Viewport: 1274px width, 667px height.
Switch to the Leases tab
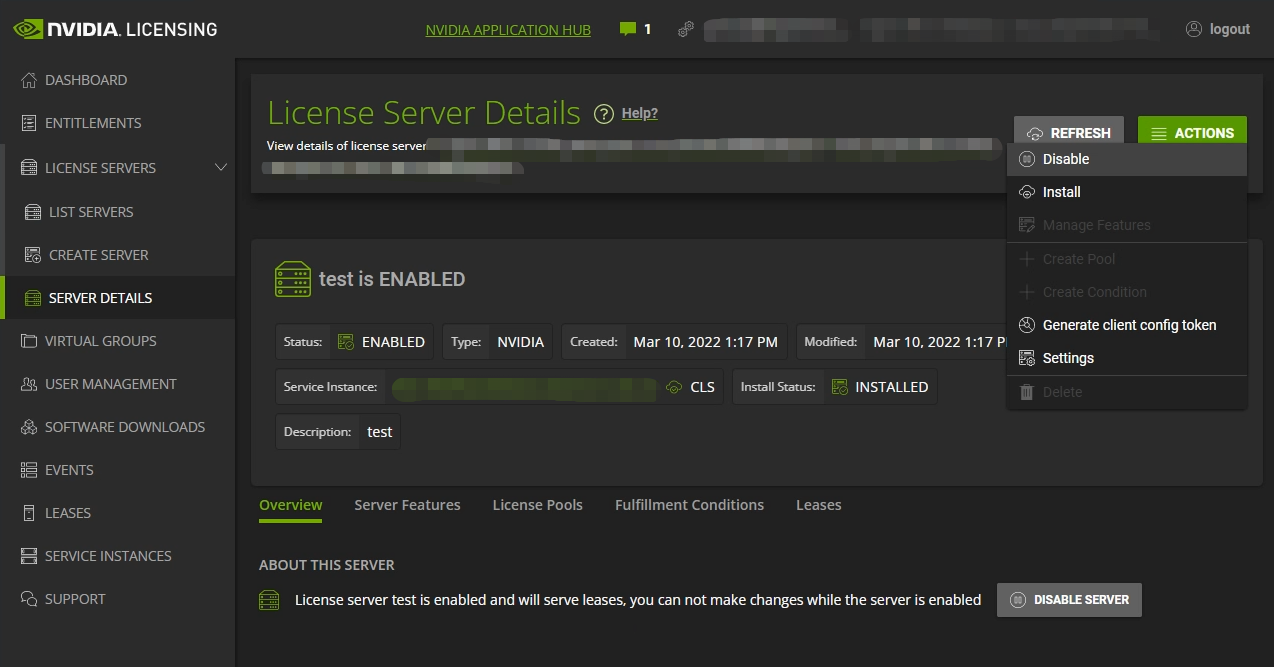click(819, 505)
